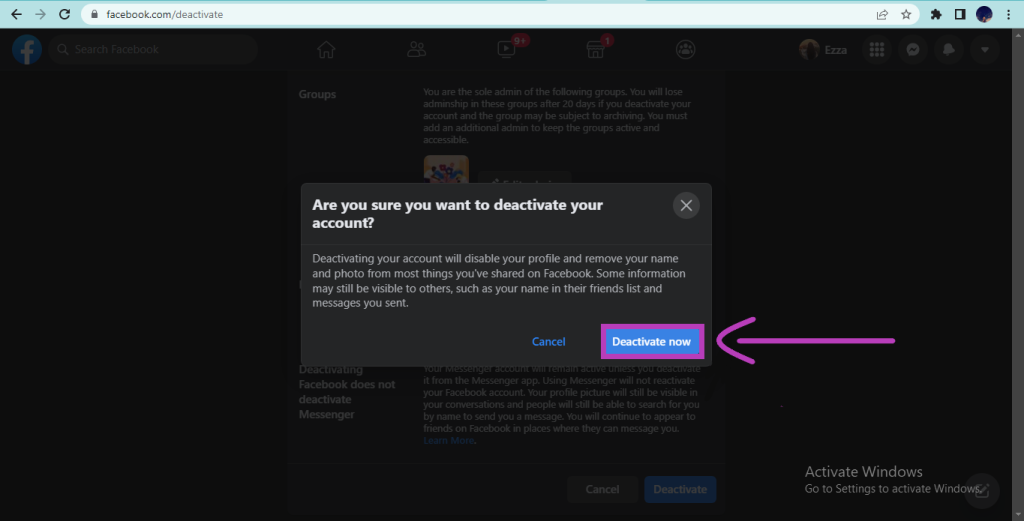The image size is (1024, 521).
Task: Click the padlock site info icon
Action: 95,14
